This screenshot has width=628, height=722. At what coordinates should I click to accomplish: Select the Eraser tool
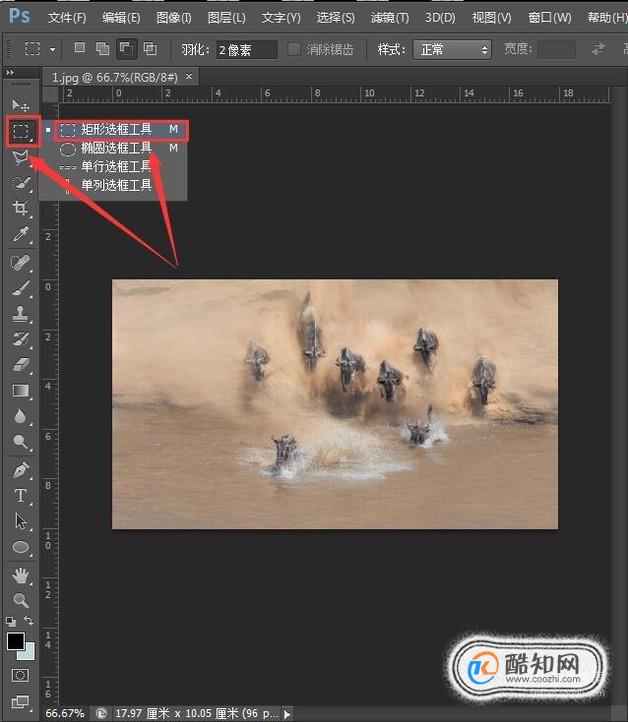click(21, 365)
